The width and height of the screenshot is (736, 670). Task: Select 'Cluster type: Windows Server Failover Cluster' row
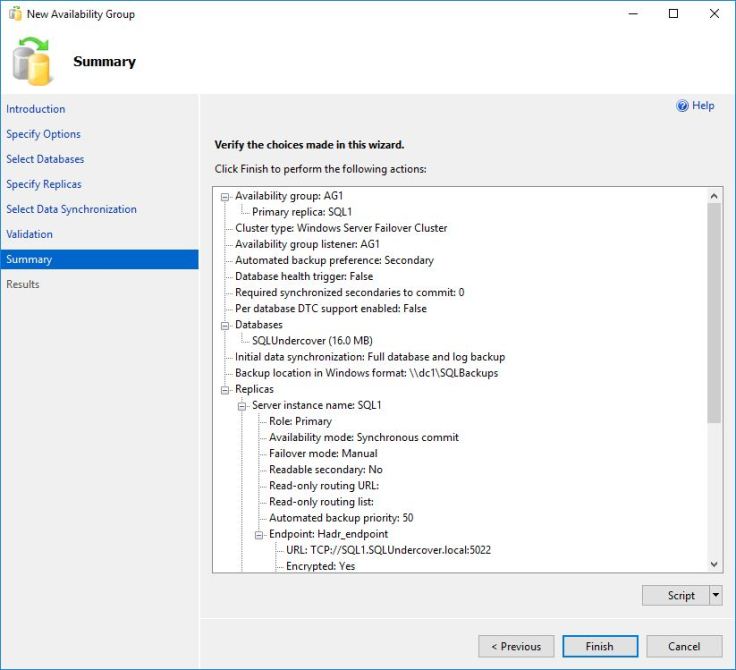point(341,228)
